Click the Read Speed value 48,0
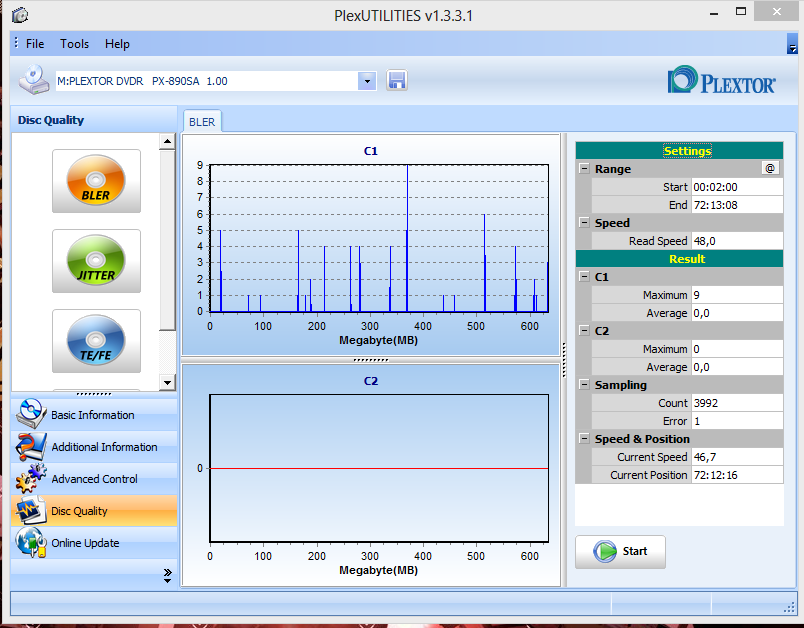Viewport: 804px width, 628px height. point(737,240)
